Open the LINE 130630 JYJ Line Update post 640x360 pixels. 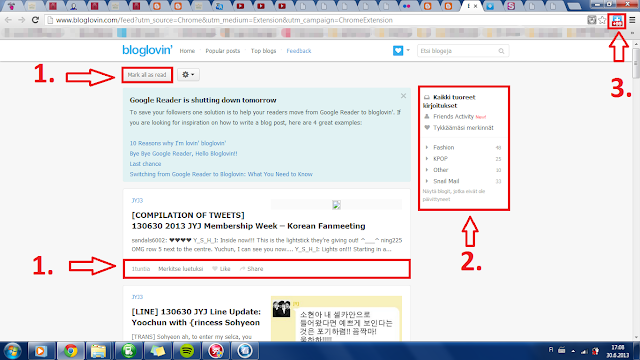196,317
